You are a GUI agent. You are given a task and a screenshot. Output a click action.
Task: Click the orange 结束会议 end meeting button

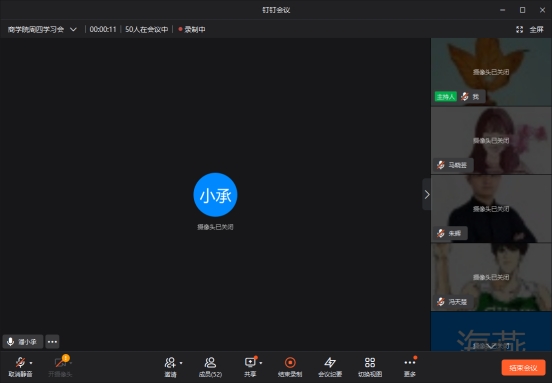[523, 368]
